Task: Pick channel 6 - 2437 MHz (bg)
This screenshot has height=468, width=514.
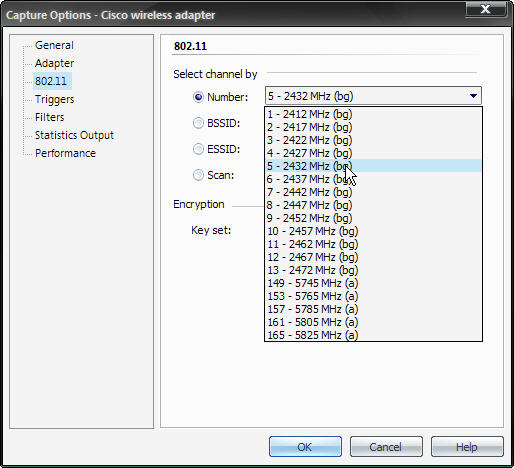Action: point(373,179)
